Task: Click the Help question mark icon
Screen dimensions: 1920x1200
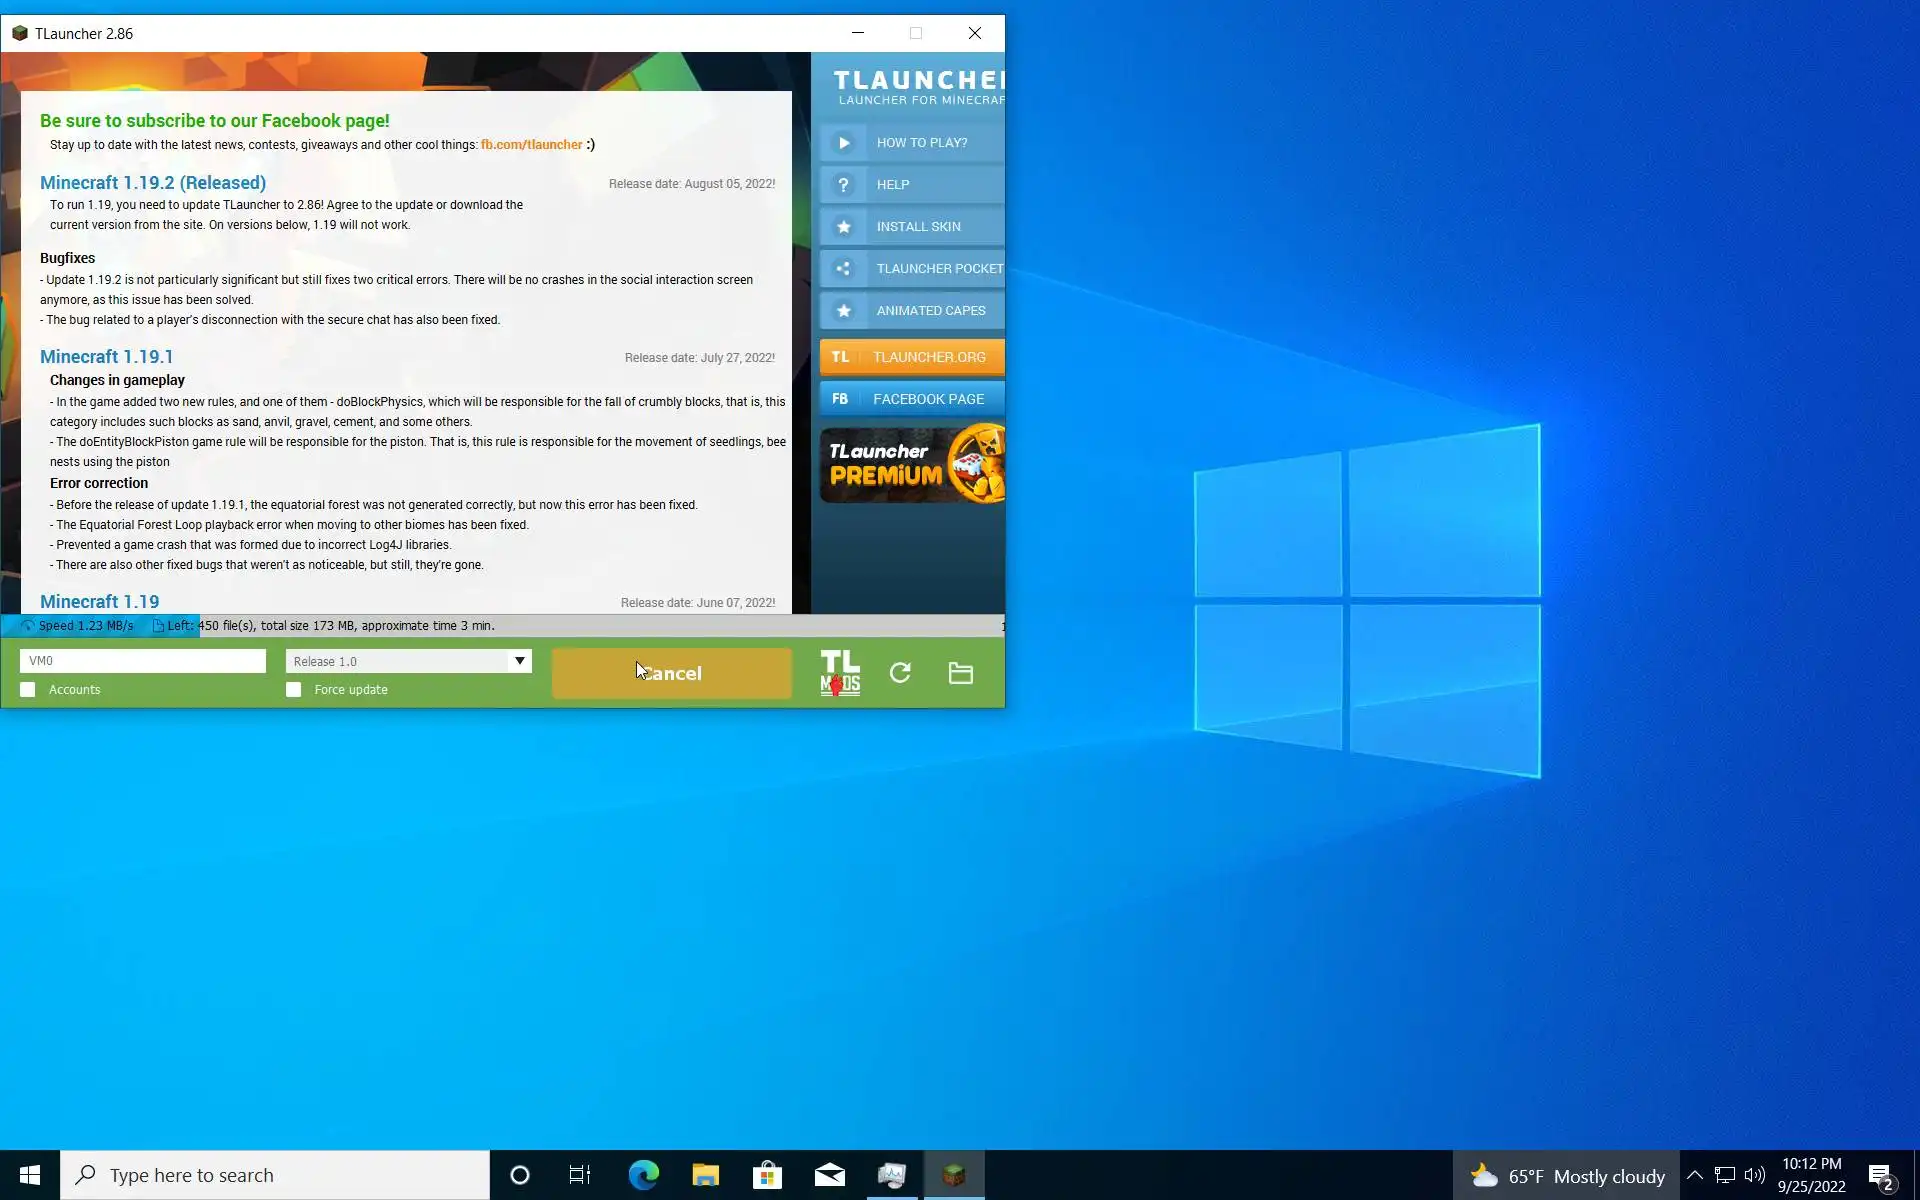Action: click(843, 185)
